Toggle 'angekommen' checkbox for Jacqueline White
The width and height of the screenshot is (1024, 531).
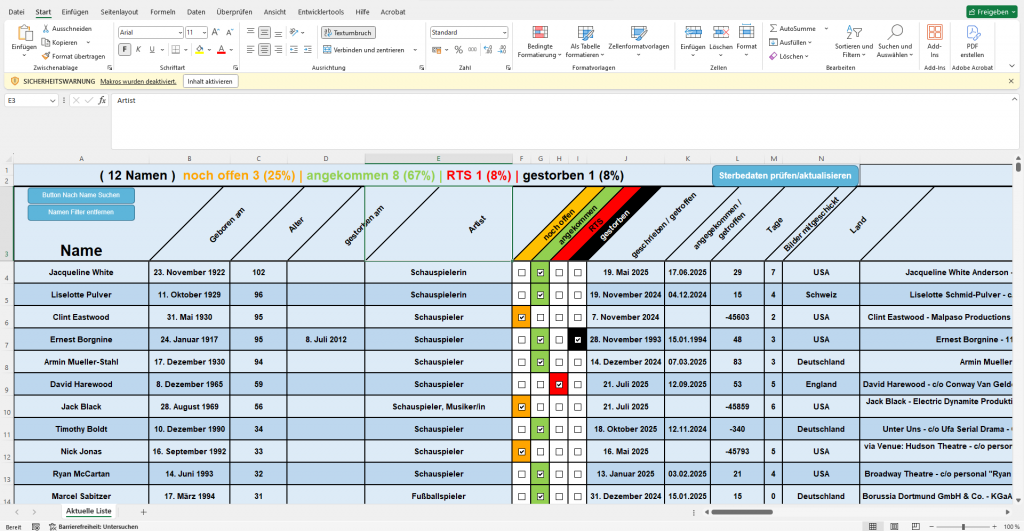pos(541,272)
